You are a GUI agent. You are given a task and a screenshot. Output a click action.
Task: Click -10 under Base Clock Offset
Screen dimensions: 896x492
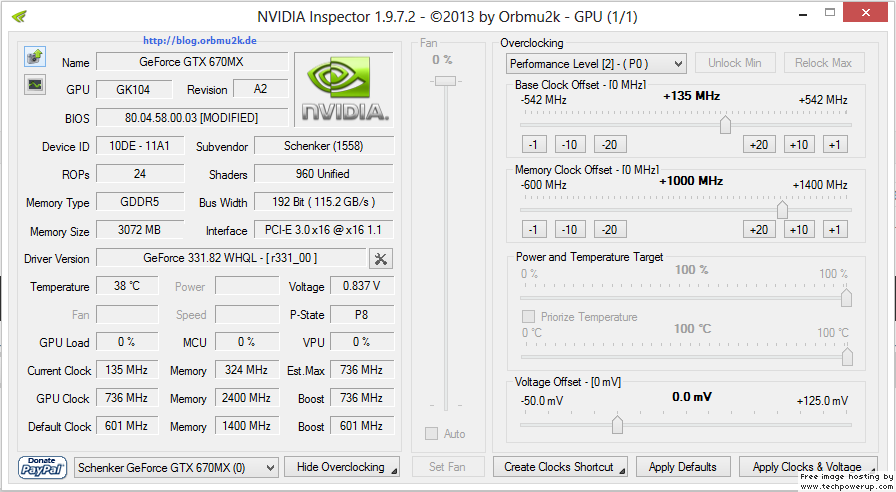click(570, 145)
